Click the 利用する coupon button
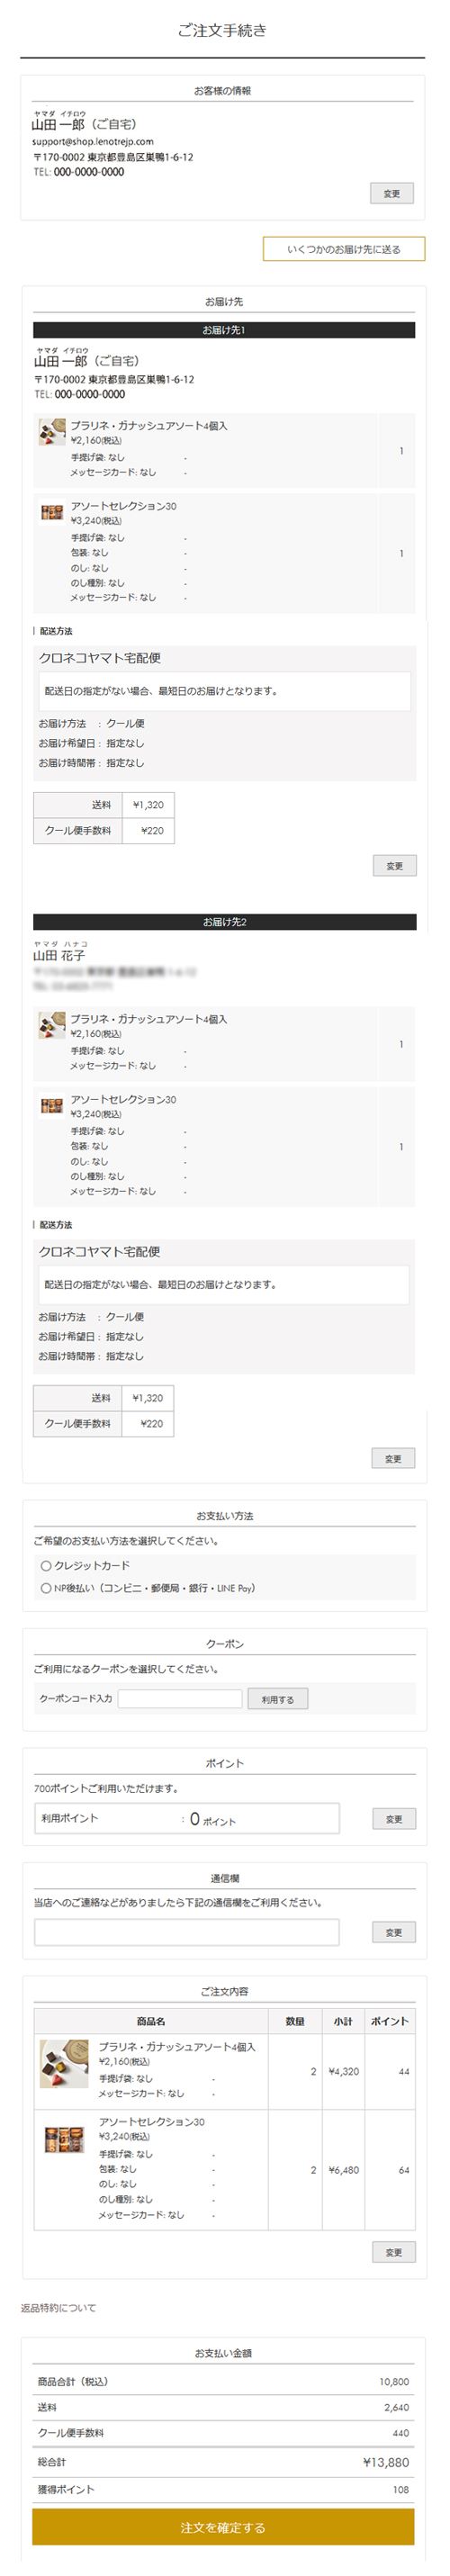Image resolution: width=450 pixels, height=2576 pixels. [x=277, y=1698]
